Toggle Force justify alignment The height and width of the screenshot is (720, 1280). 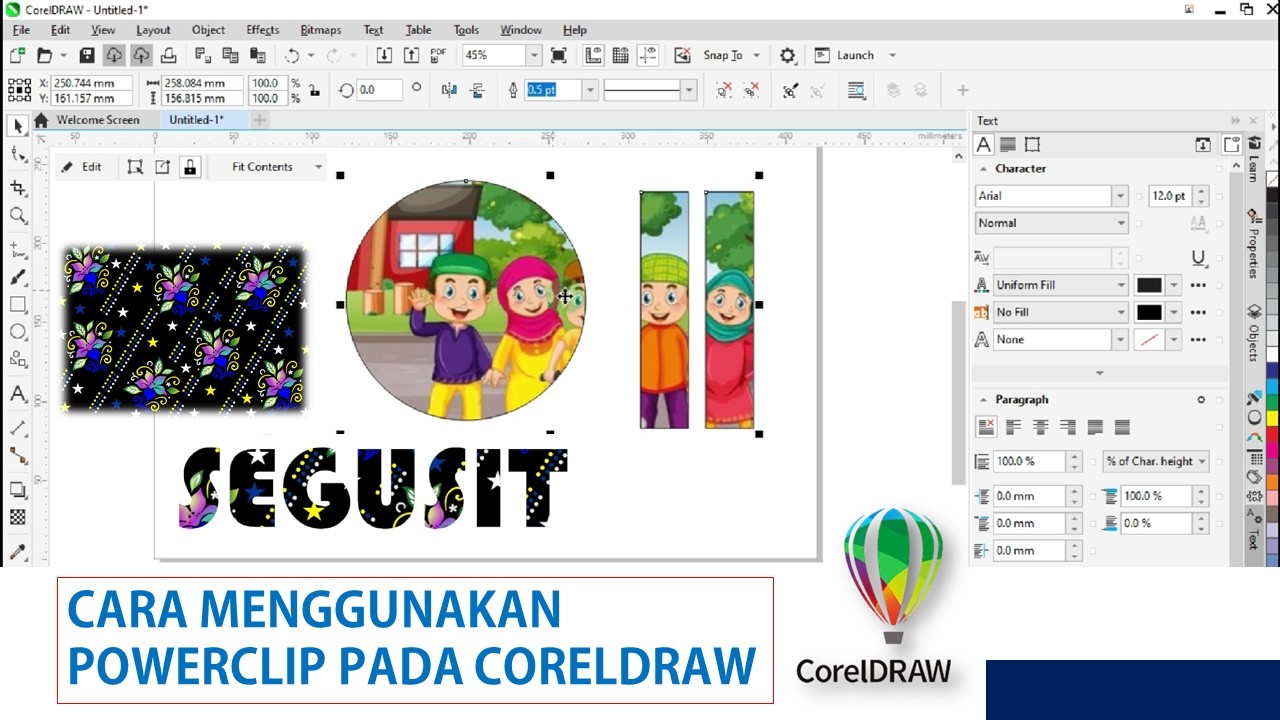pyautogui.click(x=1122, y=427)
